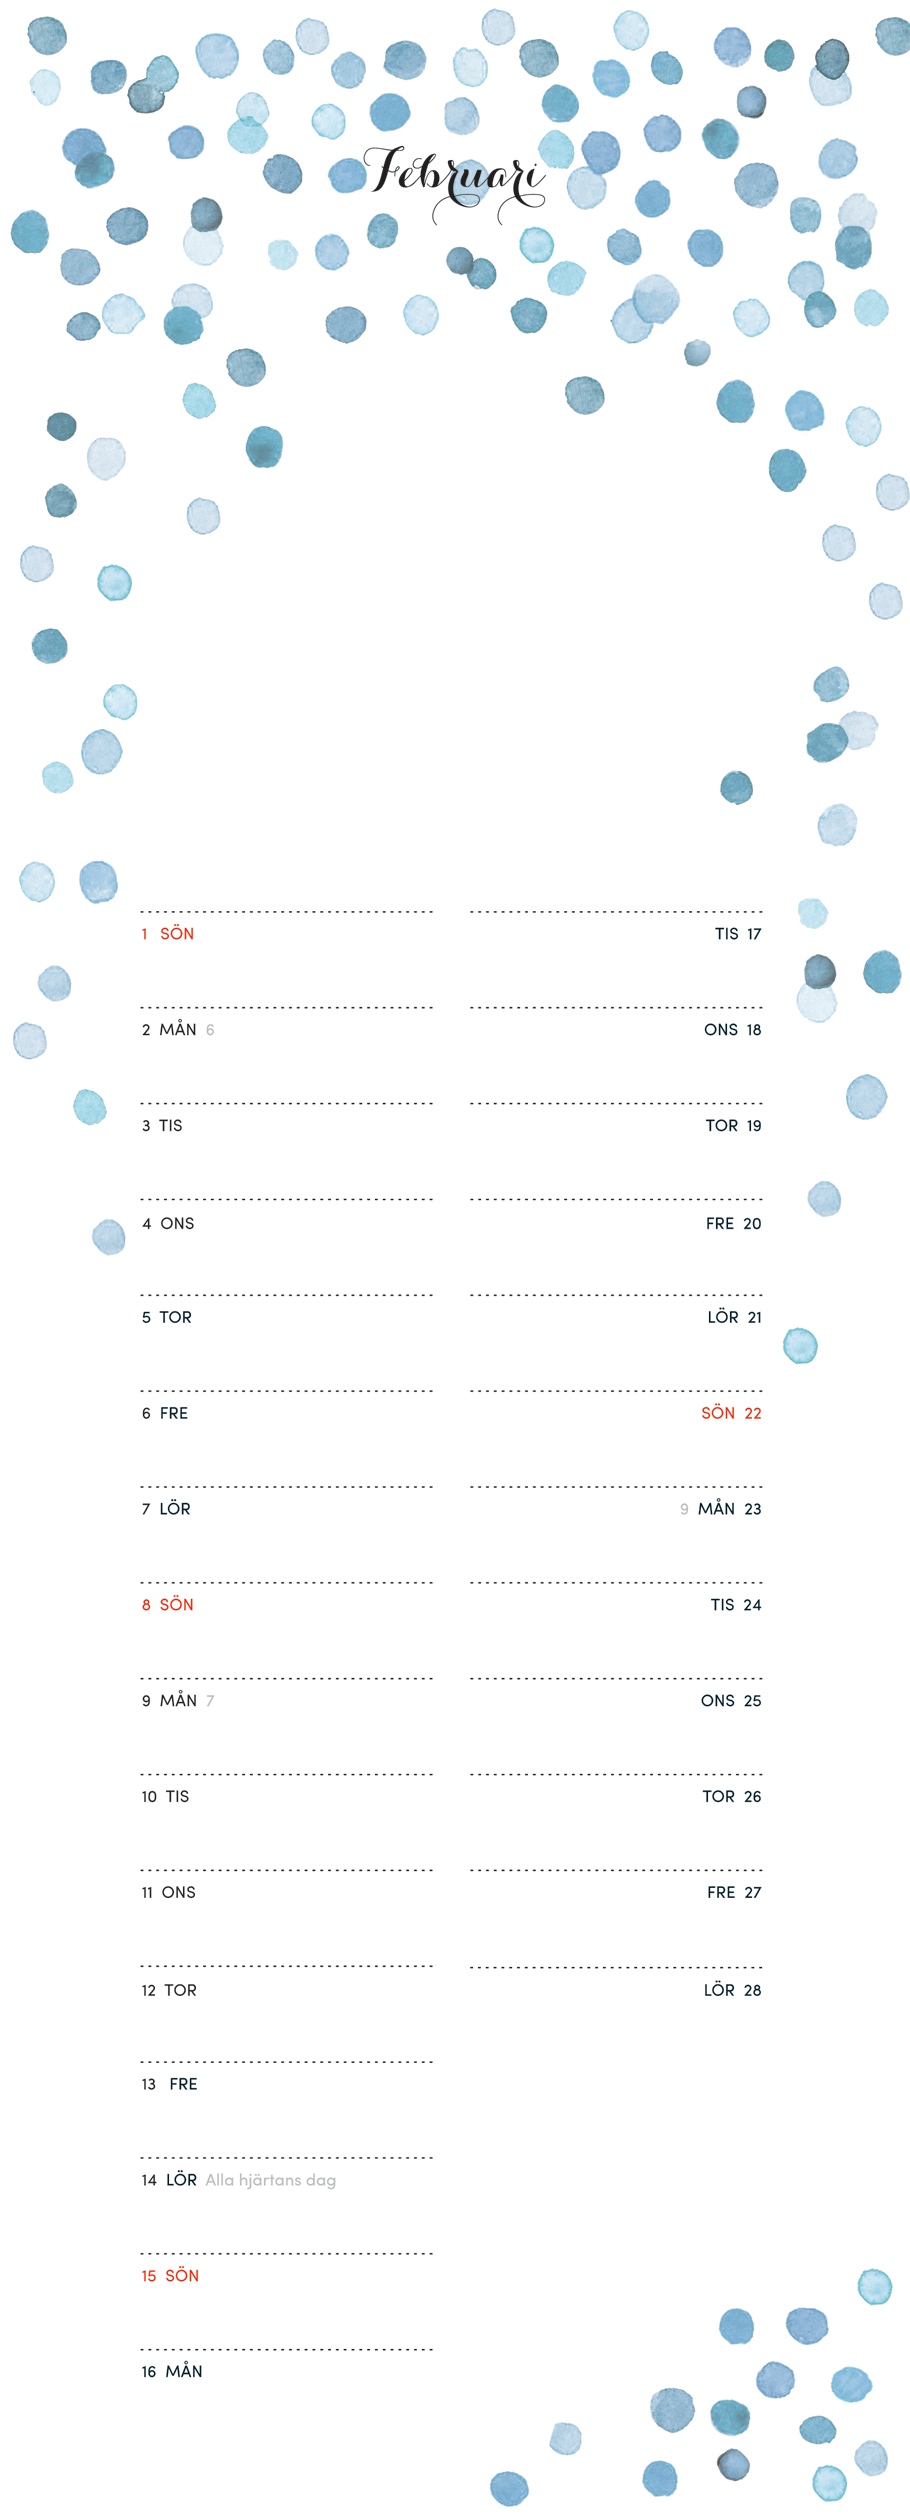Click the red SÖN 22 date
Screen dimensions: 910x2517
tap(731, 1413)
